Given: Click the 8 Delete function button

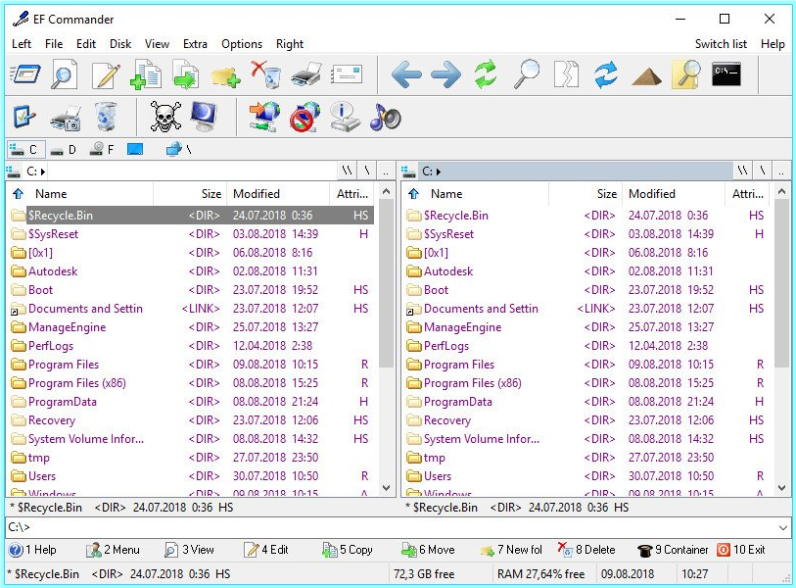Looking at the screenshot, I should pyautogui.click(x=587, y=550).
